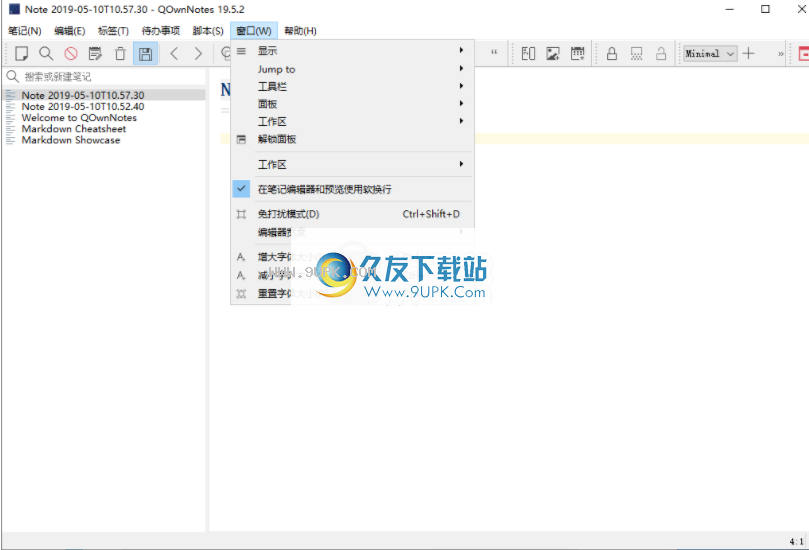Open the 帮助(H) menu
Viewport: 809px width, 550px height.
click(x=300, y=31)
